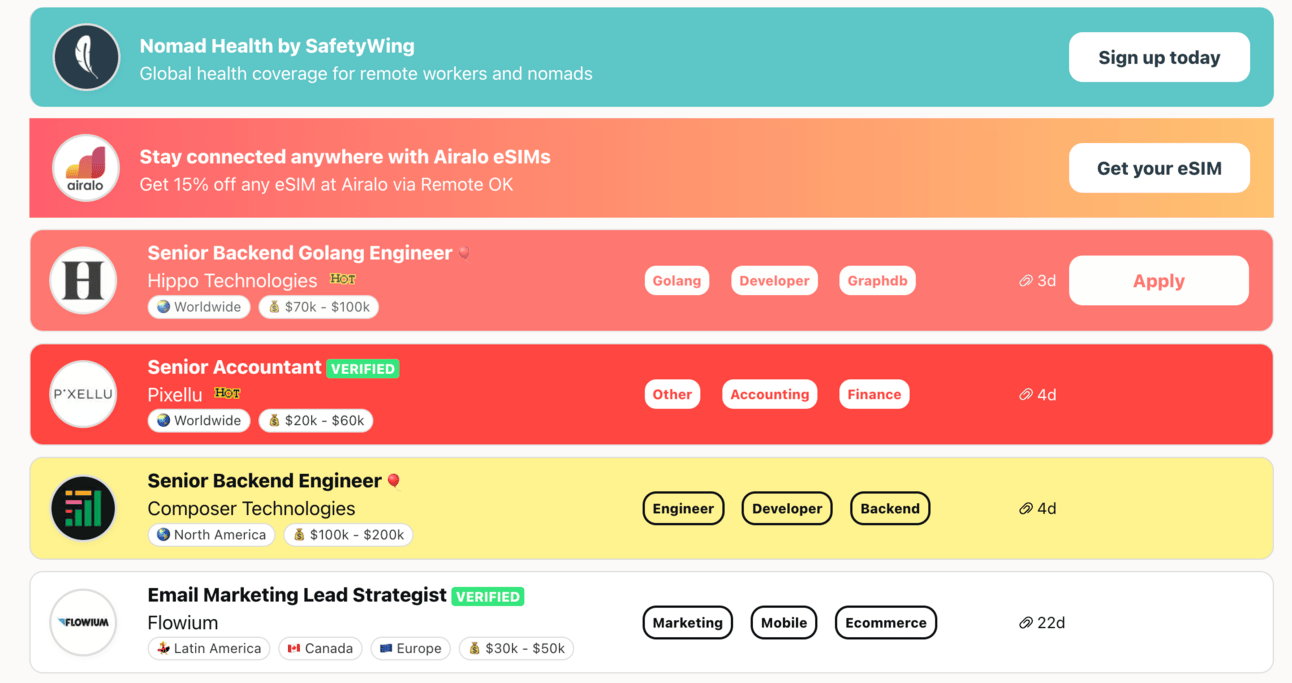Click the North America location tag
The width and height of the screenshot is (1292, 683).
[x=211, y=535]
